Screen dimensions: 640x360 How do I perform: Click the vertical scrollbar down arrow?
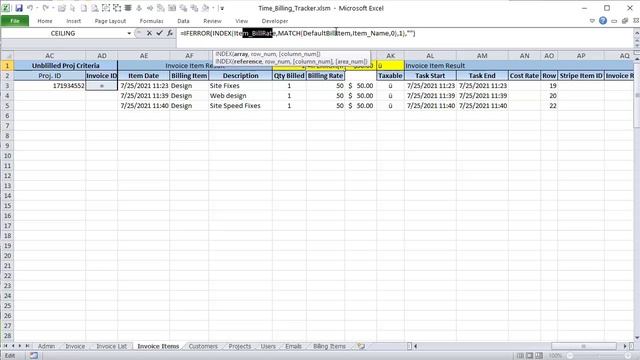coord(637,338)
